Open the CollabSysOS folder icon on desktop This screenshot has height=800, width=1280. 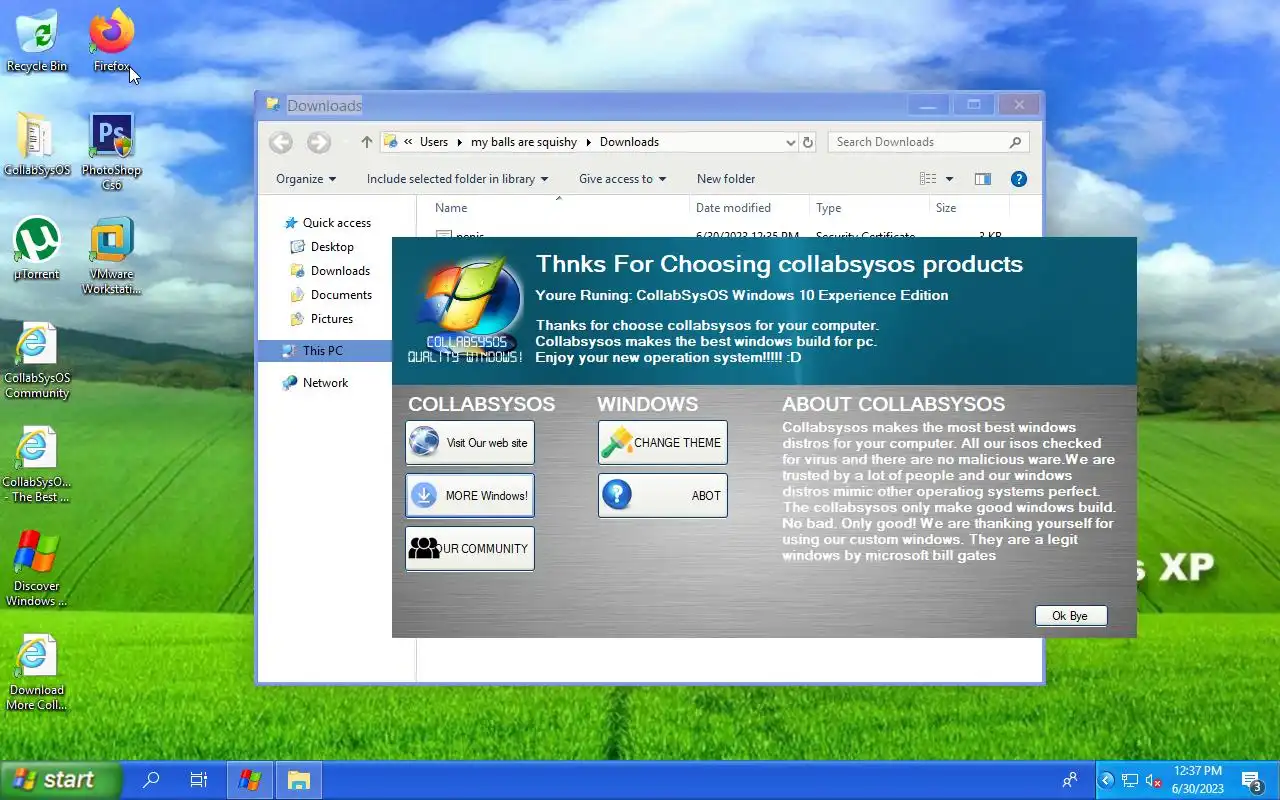click(x=37, y=144)
